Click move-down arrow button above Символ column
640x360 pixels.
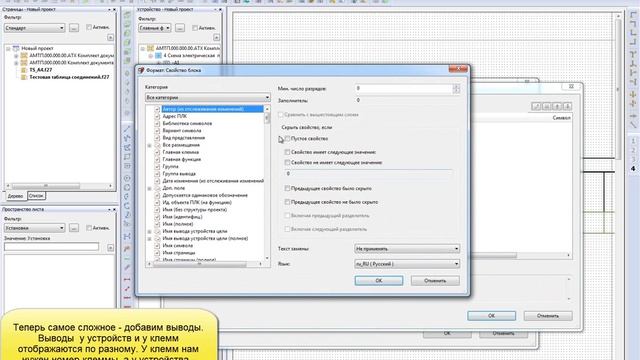[567, 107]
